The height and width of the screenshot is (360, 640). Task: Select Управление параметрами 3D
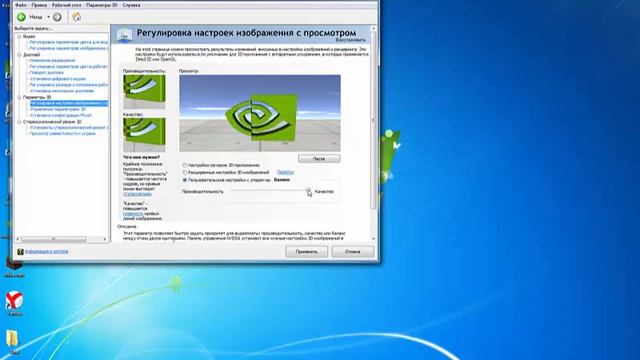(x=58, y=109)
